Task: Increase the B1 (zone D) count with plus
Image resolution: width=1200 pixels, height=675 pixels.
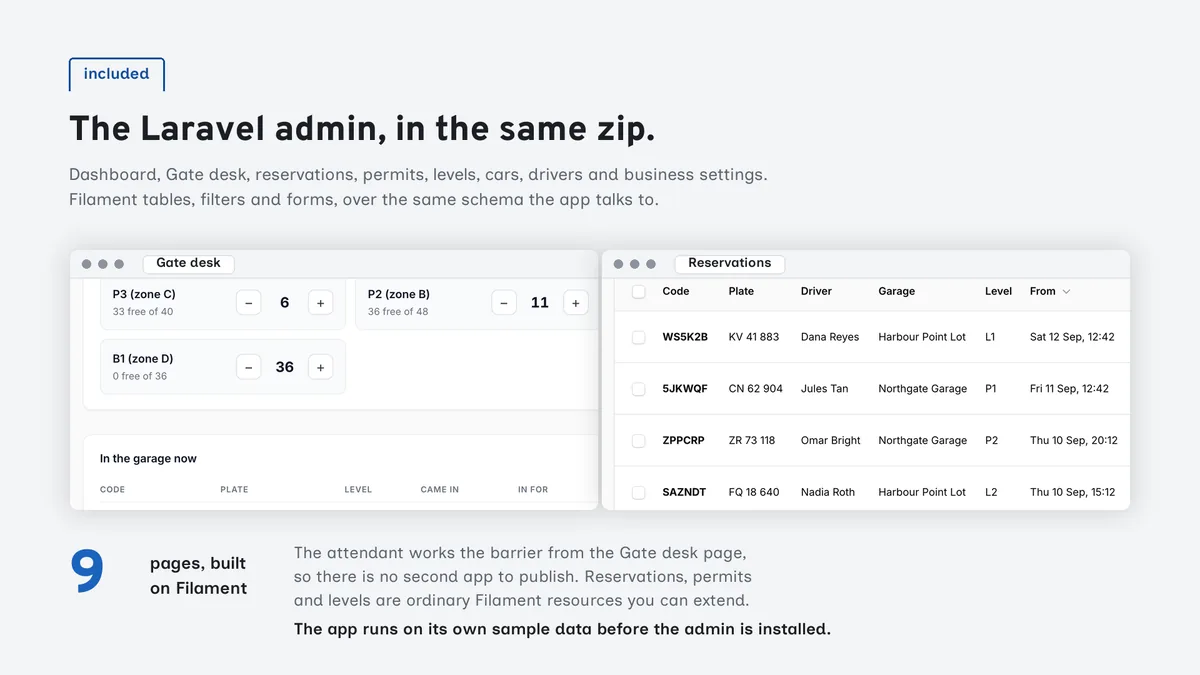Action: pyautogui.click(x=320, y=367)
